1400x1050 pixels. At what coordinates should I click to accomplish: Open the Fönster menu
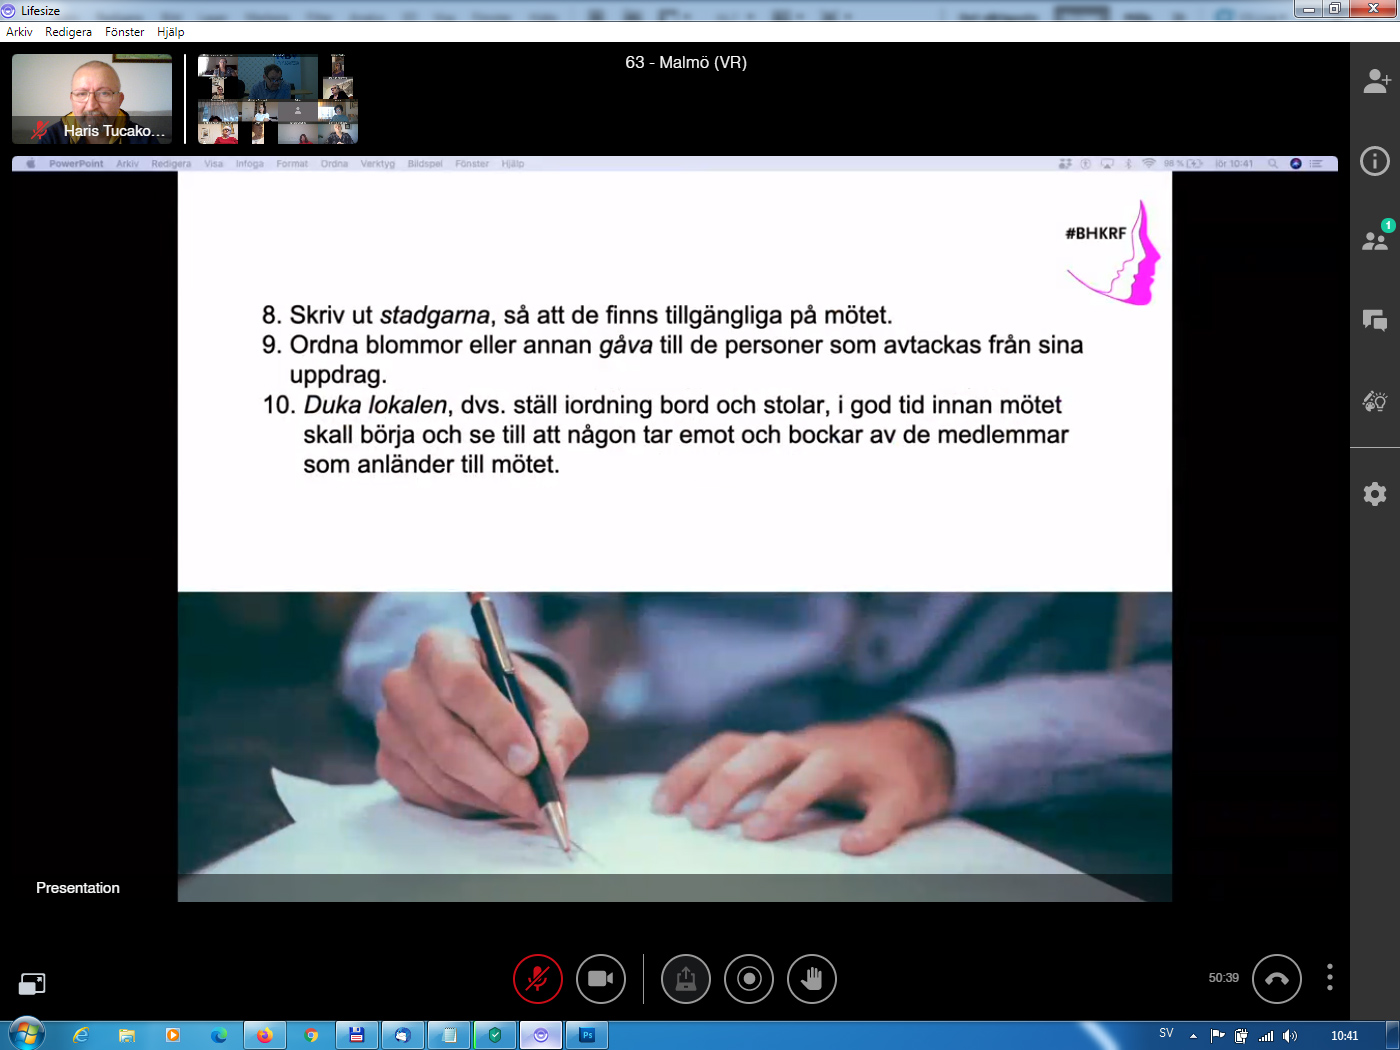pyautogui.click(x=124, y=32)
